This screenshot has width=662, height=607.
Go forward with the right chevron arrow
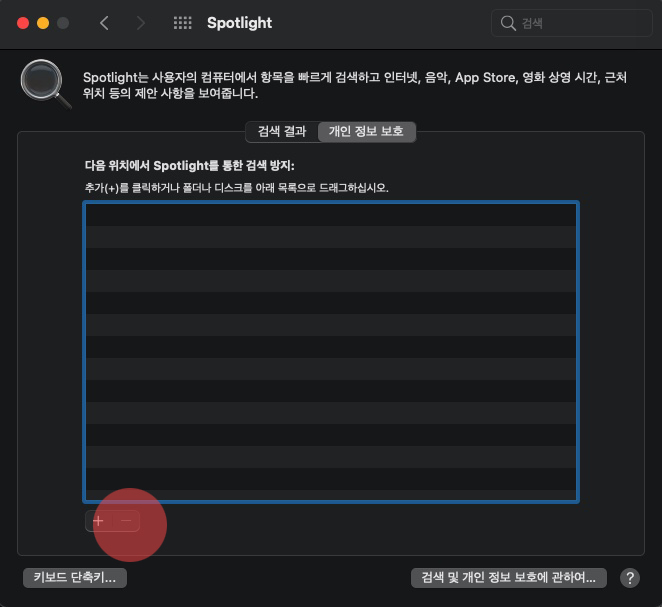pyautogui.click(x=141, y=23)
